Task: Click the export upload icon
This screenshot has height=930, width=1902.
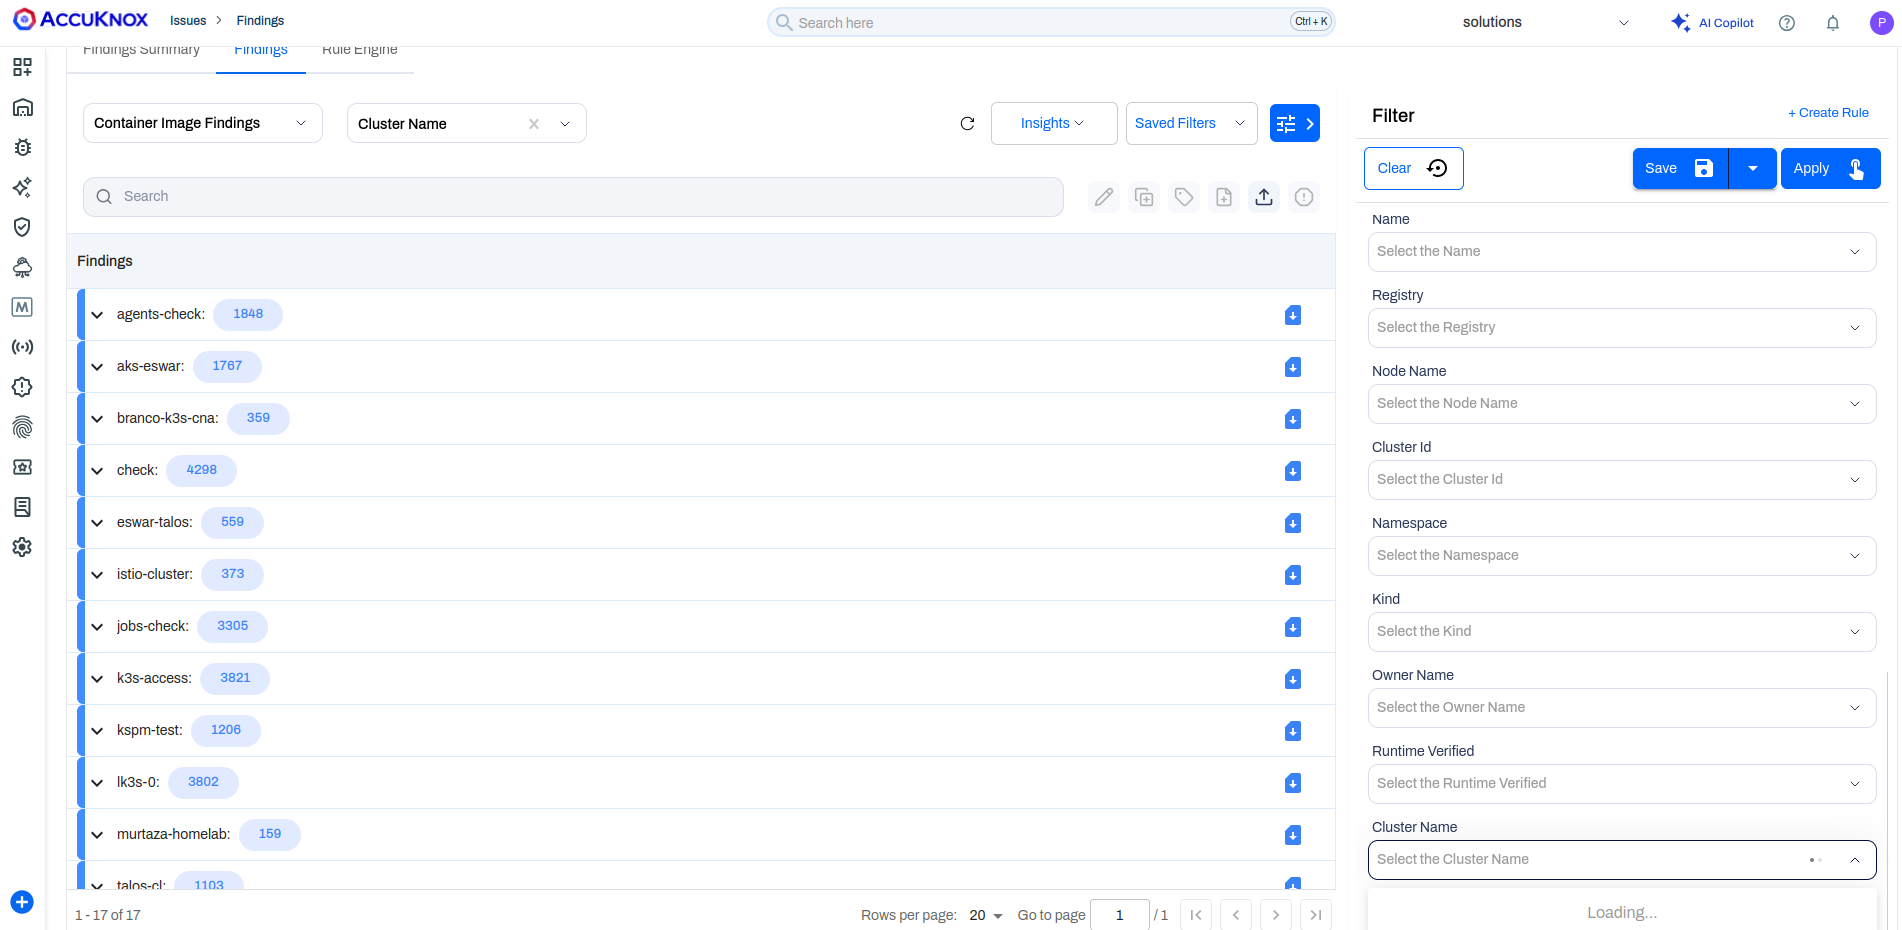Action: (1264, 197)
